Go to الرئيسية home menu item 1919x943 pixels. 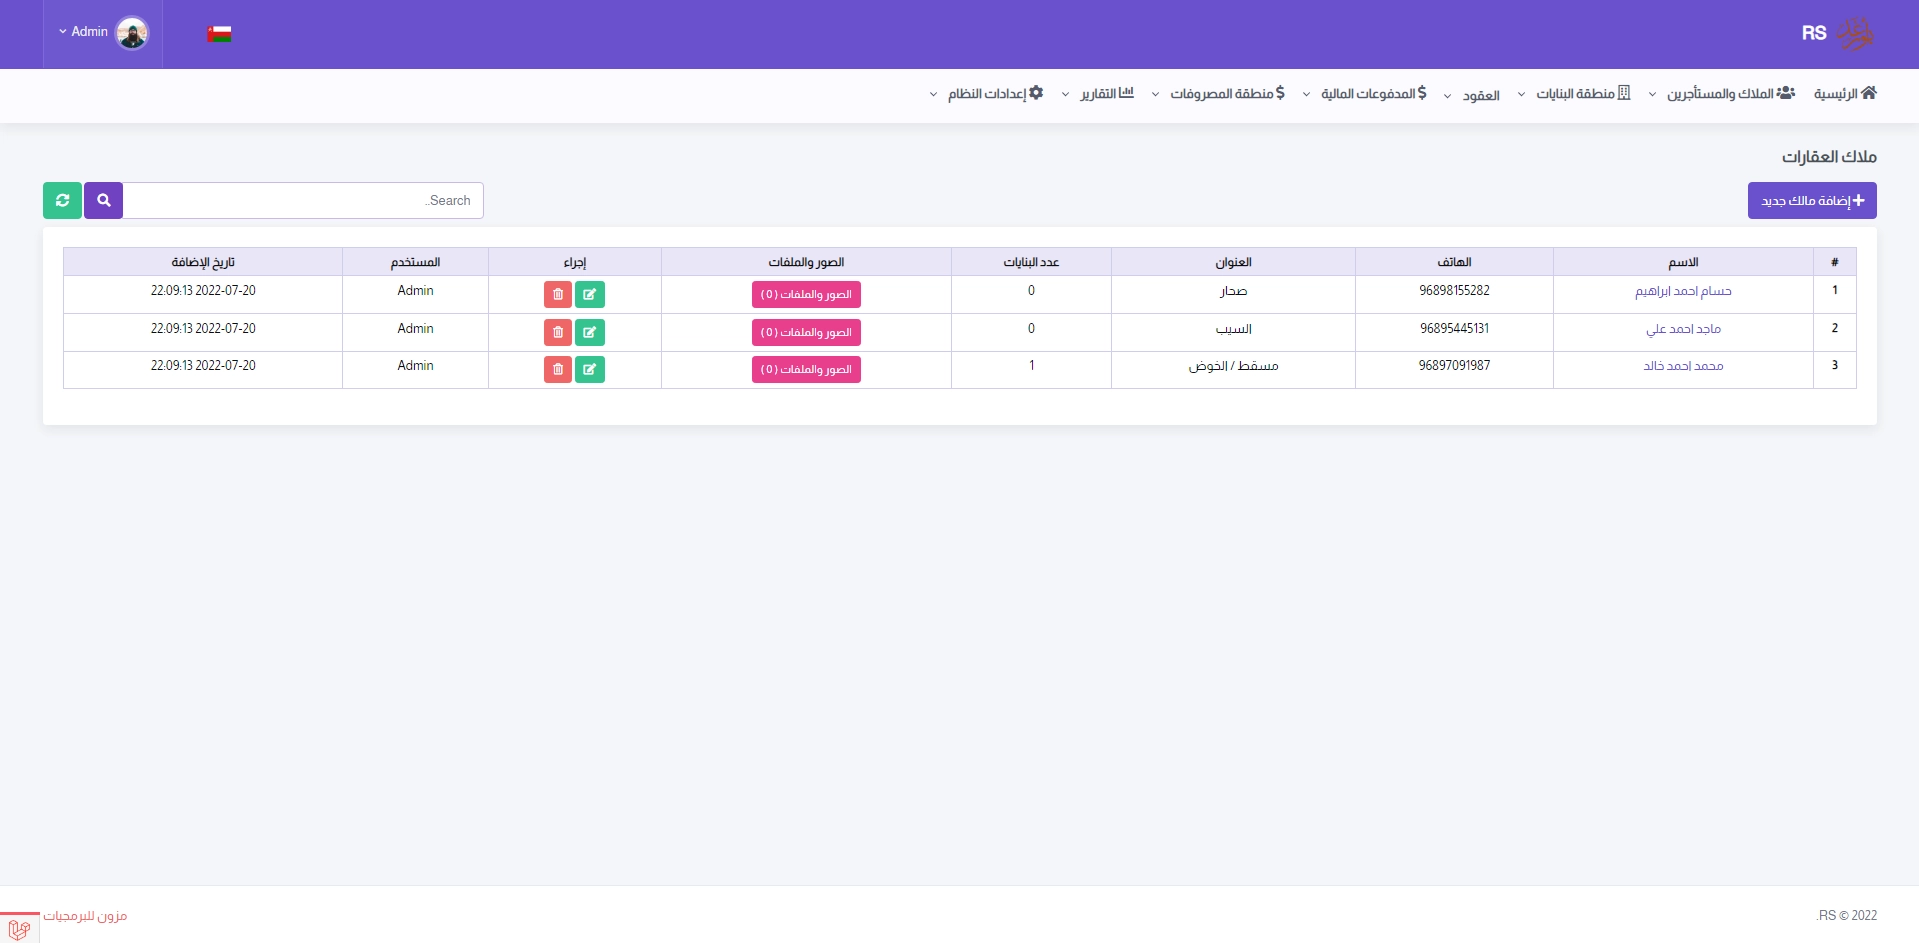click(x=1845, y=93)
